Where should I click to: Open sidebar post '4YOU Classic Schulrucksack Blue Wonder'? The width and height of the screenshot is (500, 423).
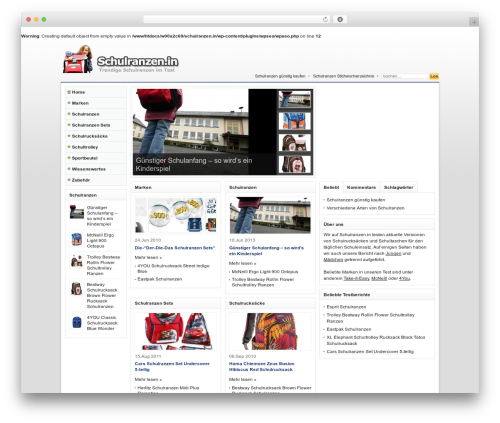102,323
